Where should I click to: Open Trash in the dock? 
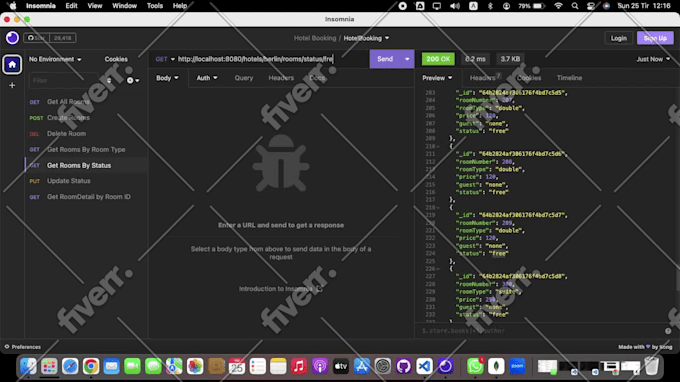pyautogui.click(x=651, y=366)
